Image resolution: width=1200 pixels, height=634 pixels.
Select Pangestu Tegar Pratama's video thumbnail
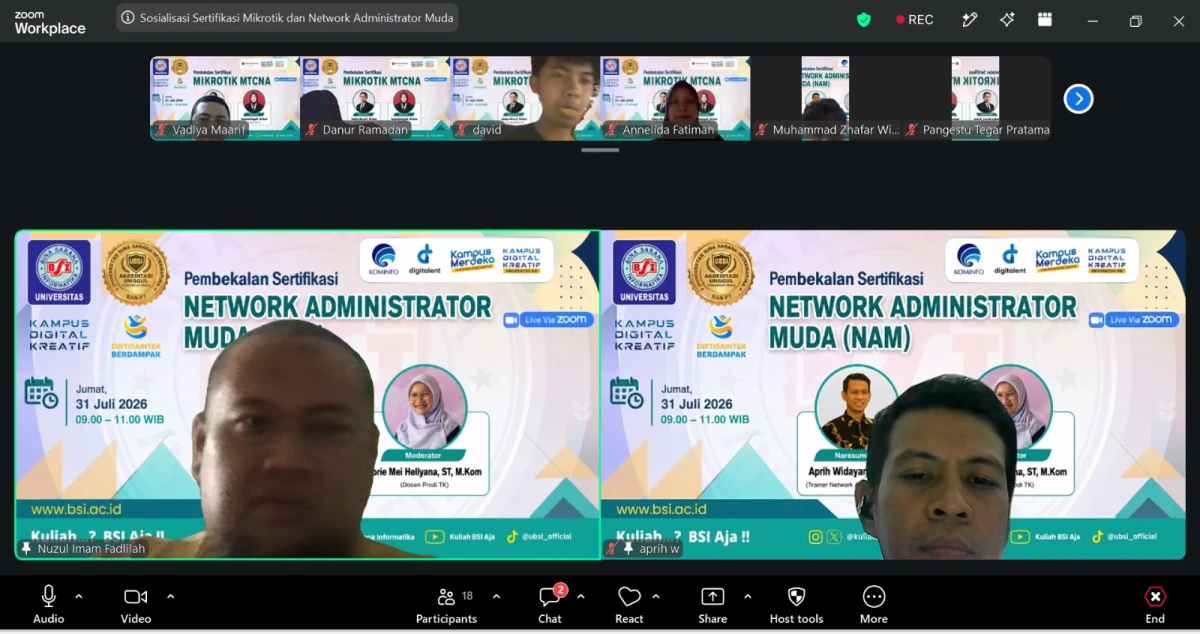[975, 98]
